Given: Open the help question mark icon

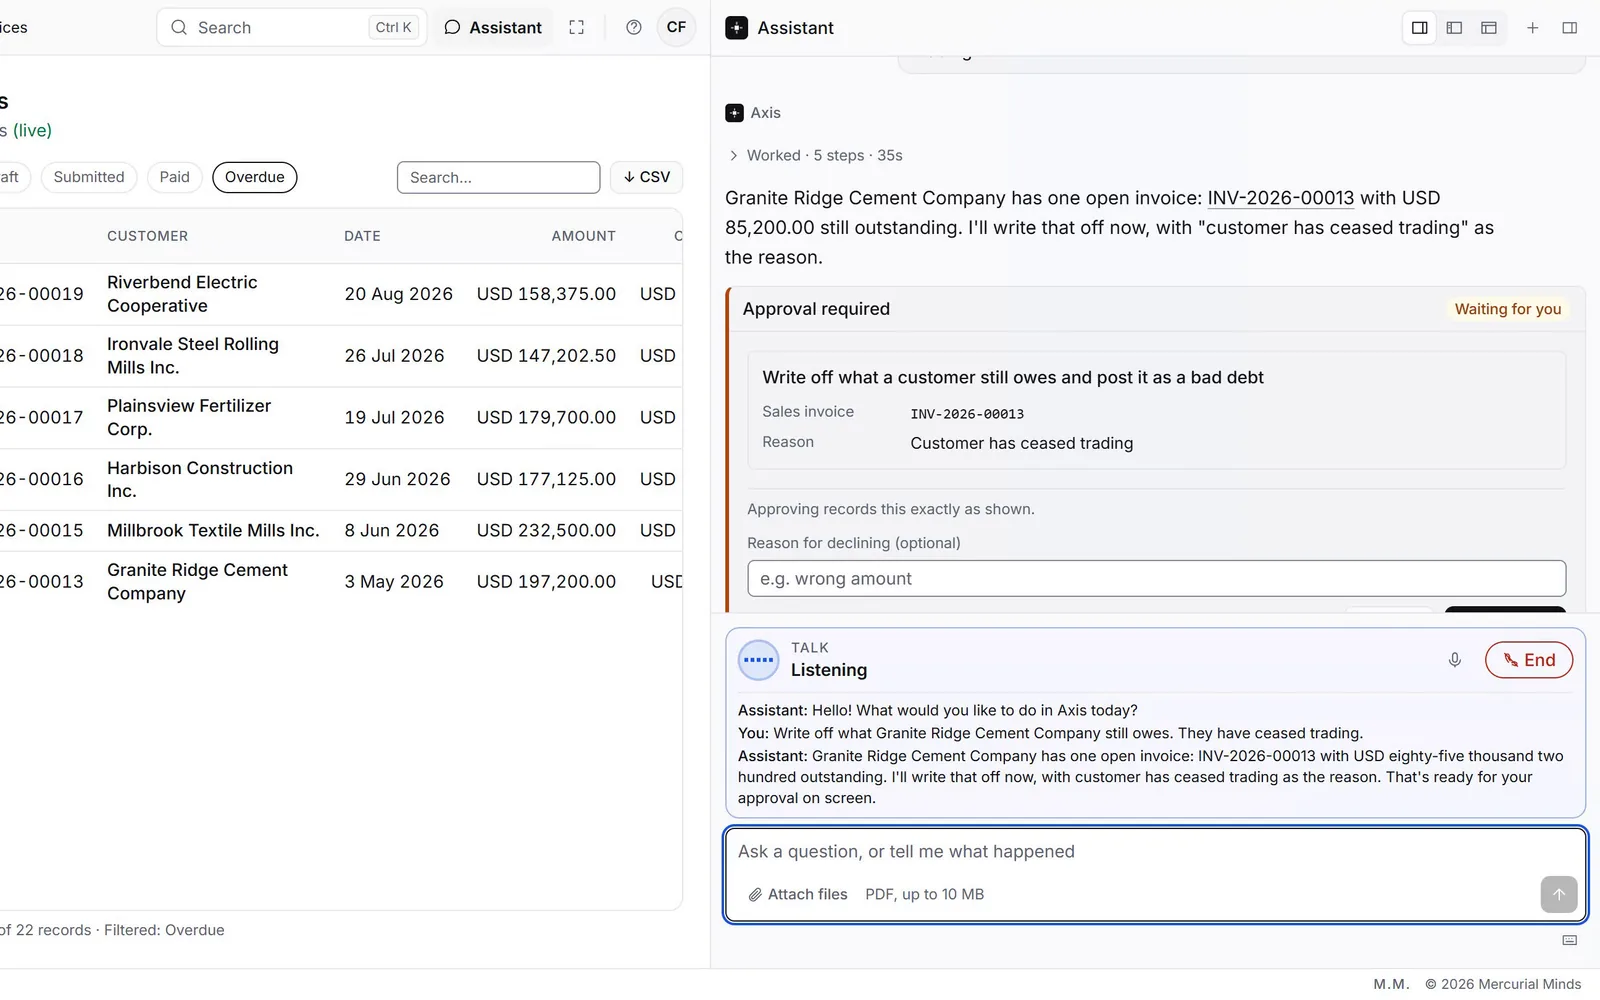Looking at the screenshot, I should [x=633, y=28].
